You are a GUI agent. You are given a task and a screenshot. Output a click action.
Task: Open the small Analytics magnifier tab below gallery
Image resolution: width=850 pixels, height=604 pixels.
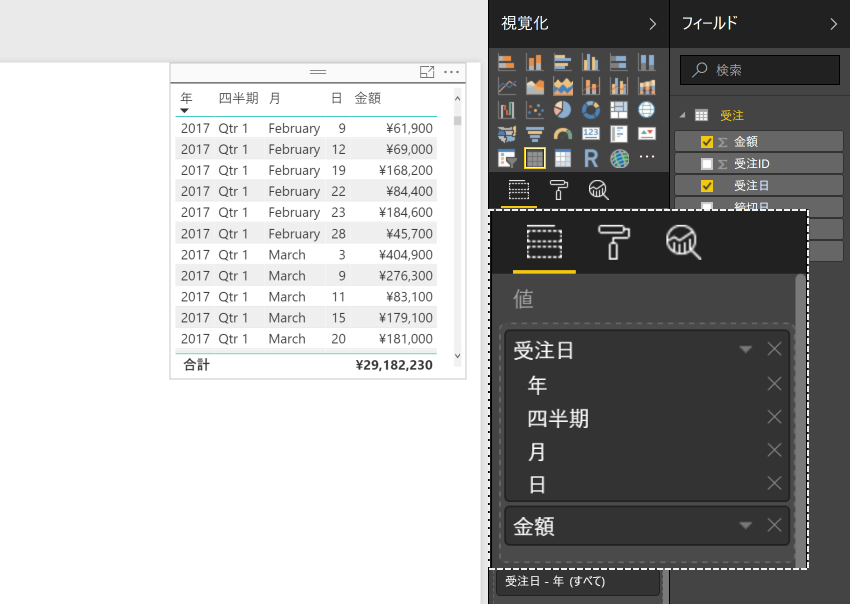pos(598,190)
